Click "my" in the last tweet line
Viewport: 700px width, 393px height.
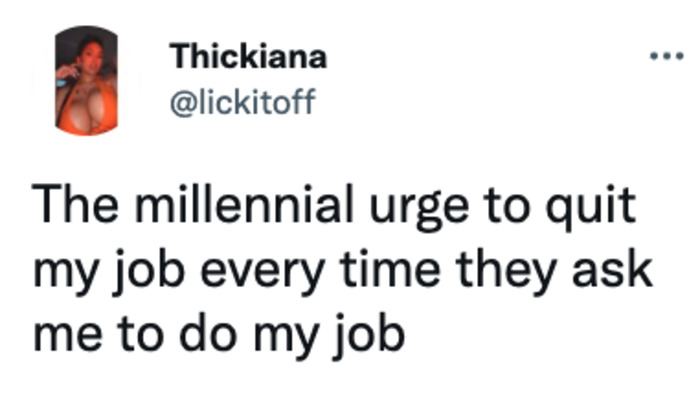coord(285,342)
